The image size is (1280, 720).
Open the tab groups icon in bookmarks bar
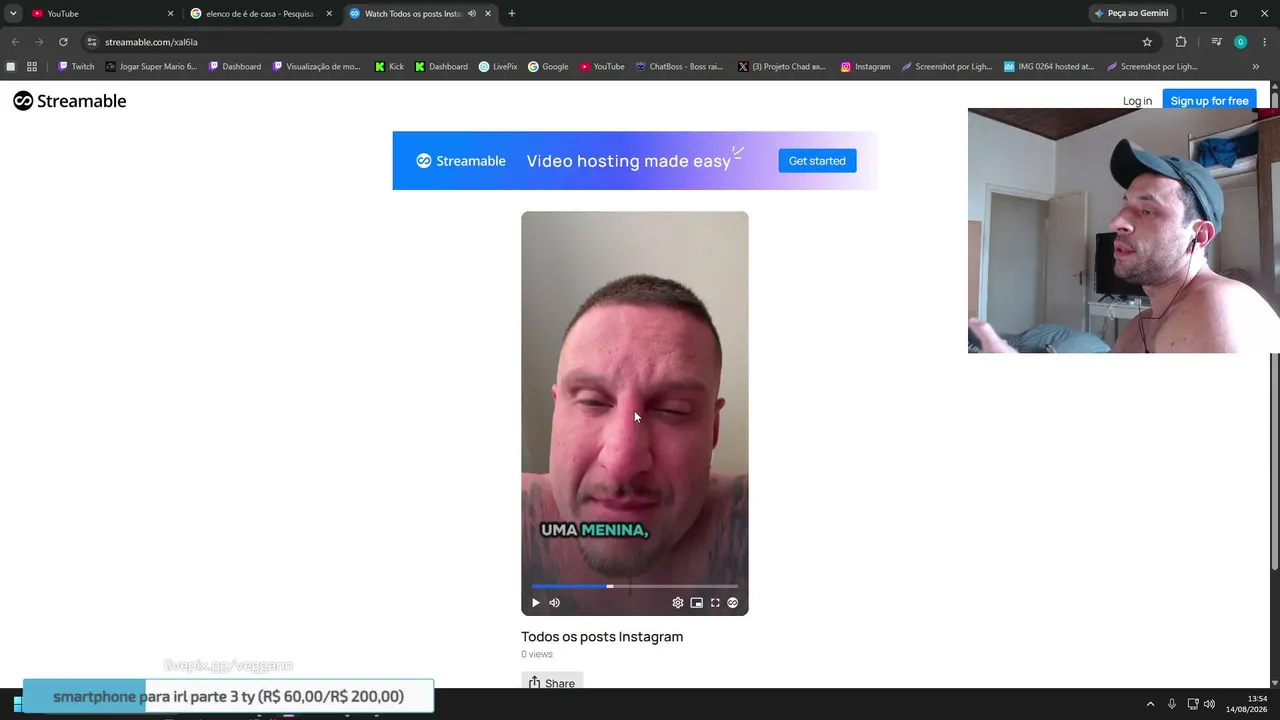(x=11, y=67)
